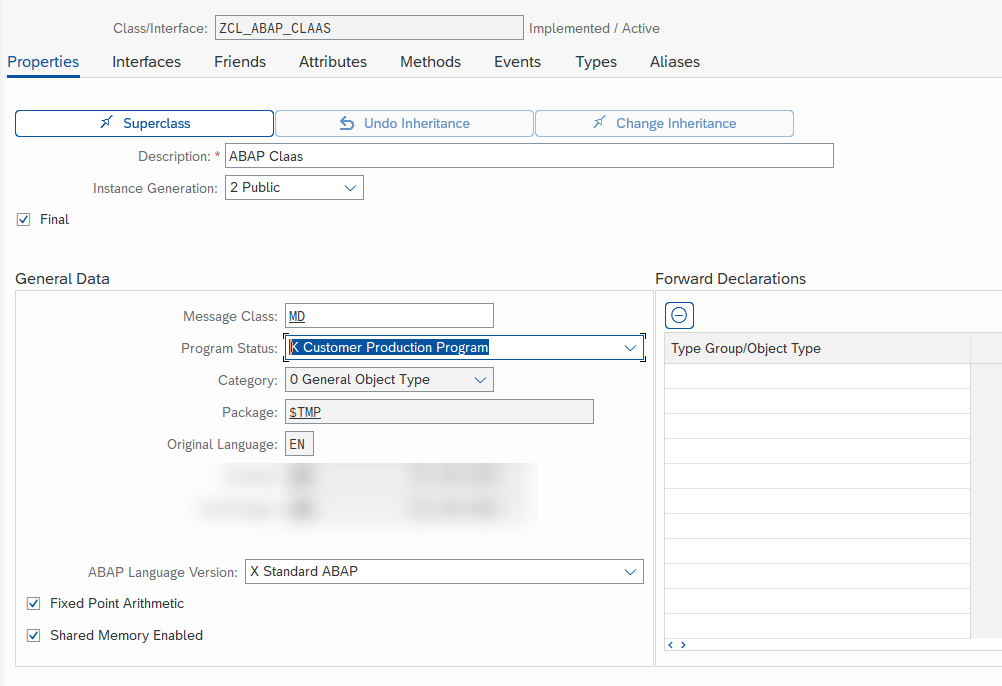Open the Category dropdown list
1002x686 pixels.
[480, 379]
